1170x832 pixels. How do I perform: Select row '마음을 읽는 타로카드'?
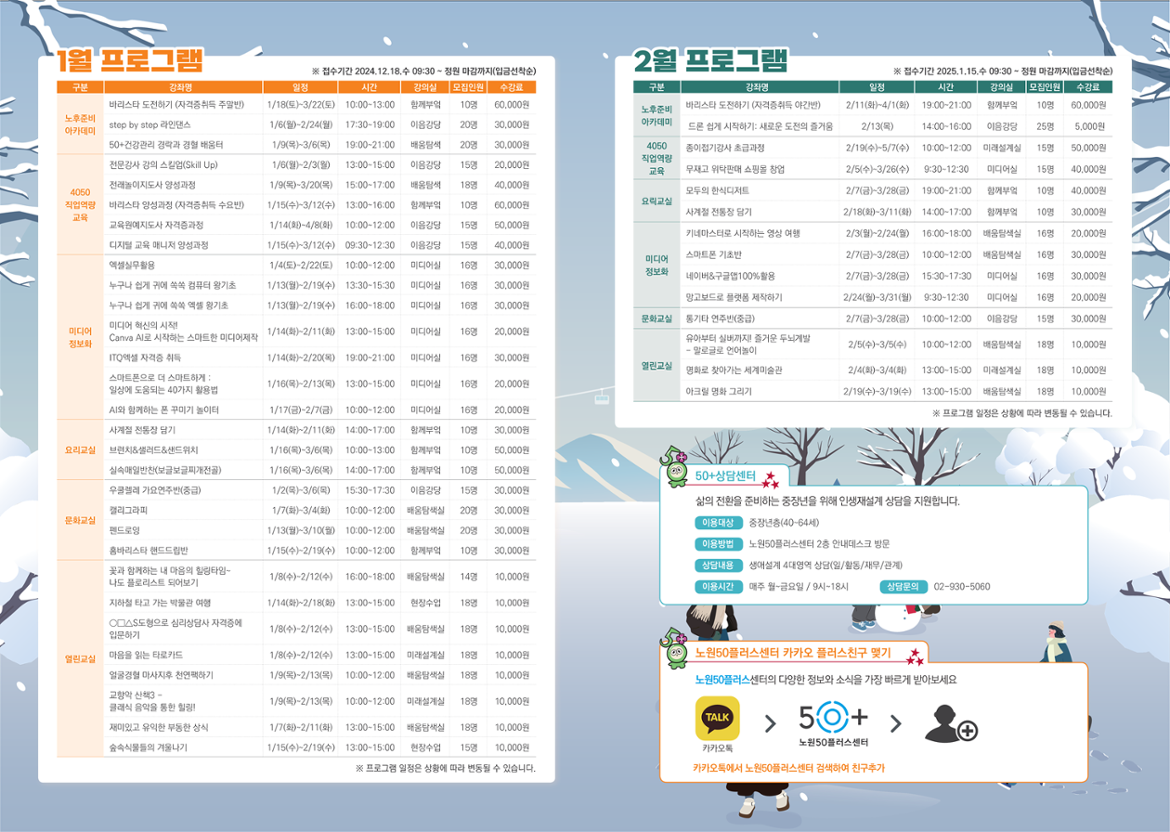click(320, 655)
